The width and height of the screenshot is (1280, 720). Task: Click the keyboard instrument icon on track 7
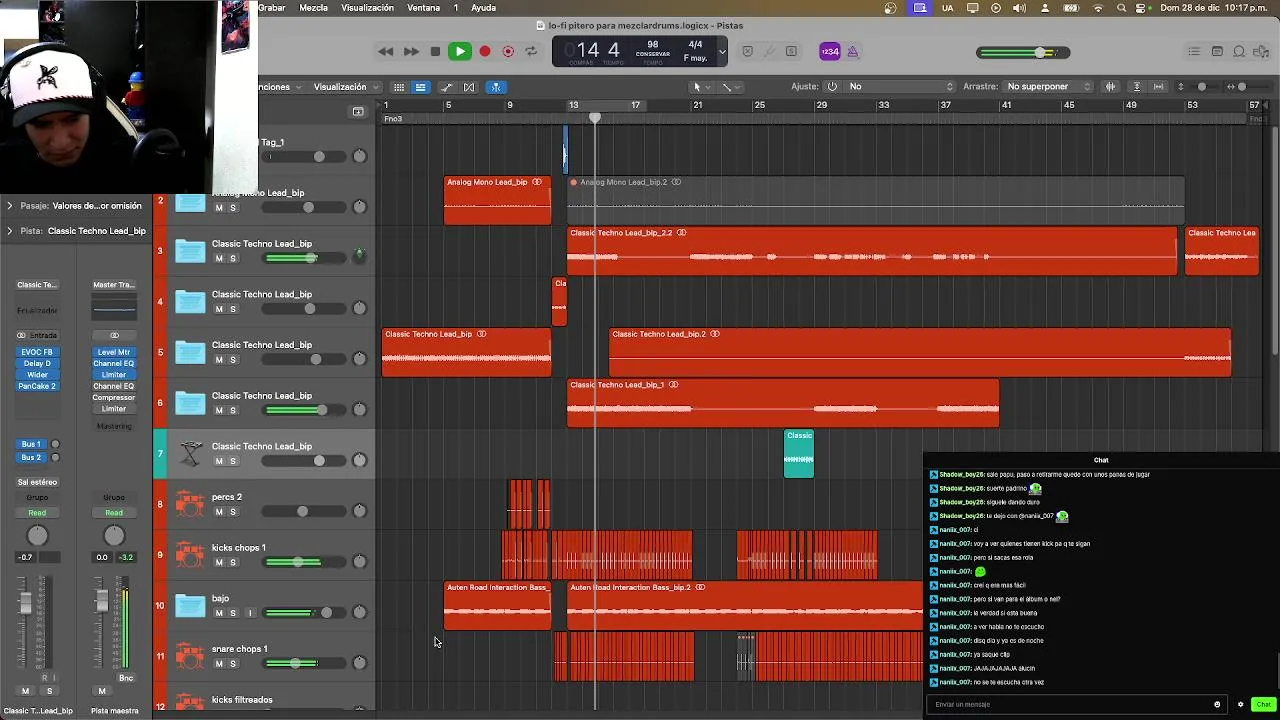pyautogui.click(x=190, y=454)
